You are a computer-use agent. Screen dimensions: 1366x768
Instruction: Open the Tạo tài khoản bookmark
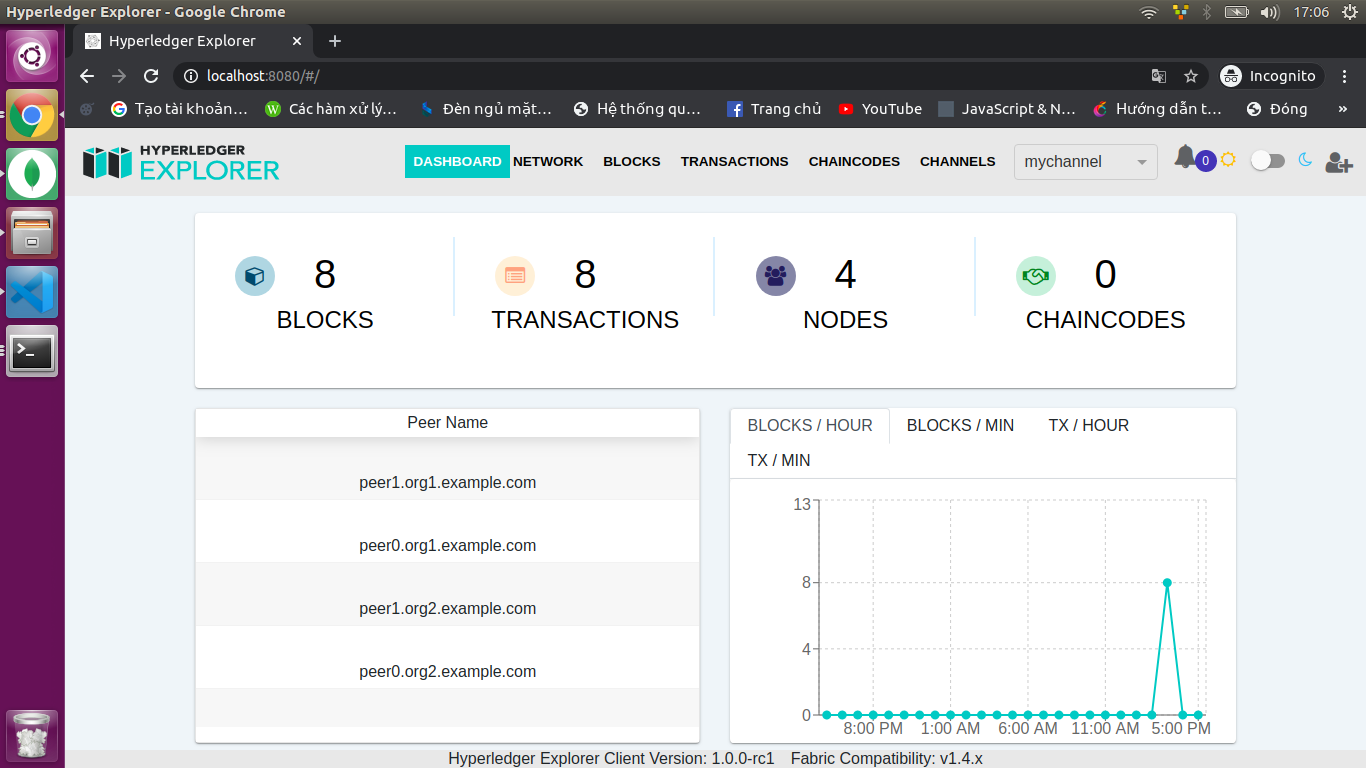179,109
